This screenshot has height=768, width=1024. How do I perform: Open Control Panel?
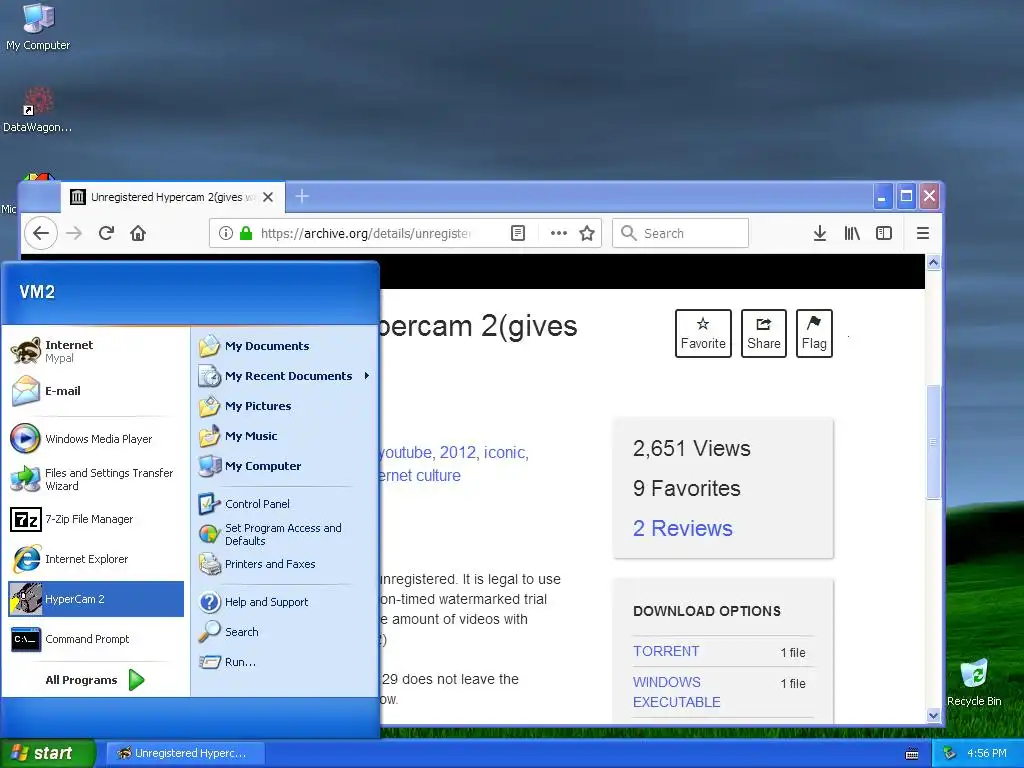[284, 504]
